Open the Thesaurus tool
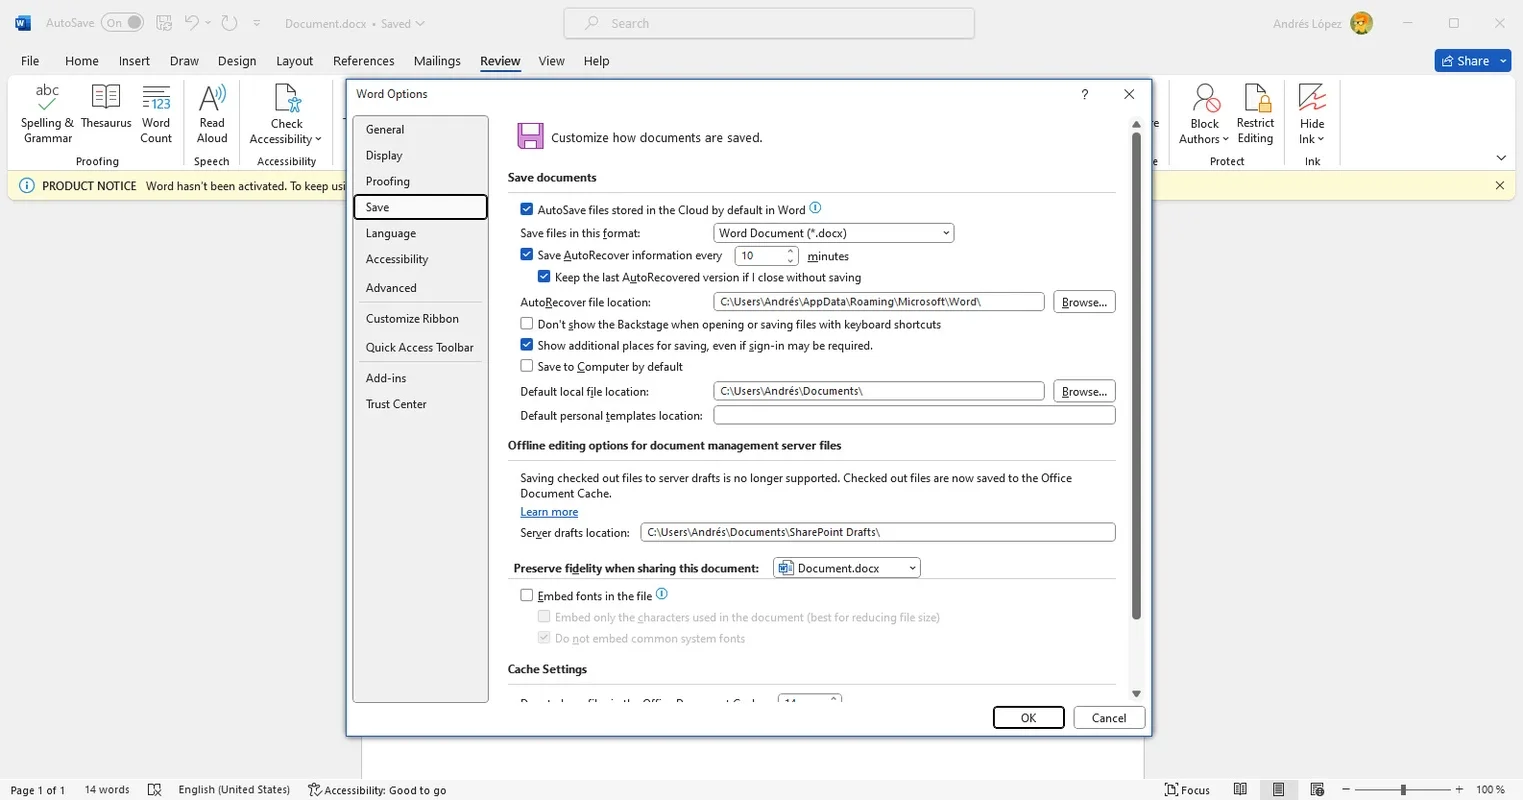Image resolution: width=1523 pixels, height=800 pixels. 106,107
